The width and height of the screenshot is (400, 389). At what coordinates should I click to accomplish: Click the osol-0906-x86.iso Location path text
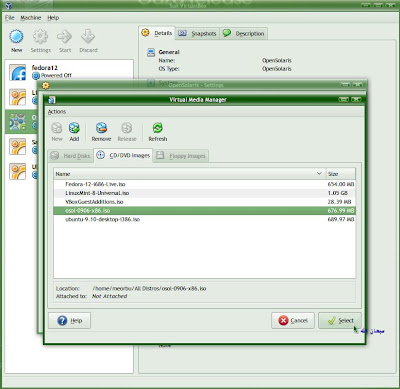[x=149, y=288]
